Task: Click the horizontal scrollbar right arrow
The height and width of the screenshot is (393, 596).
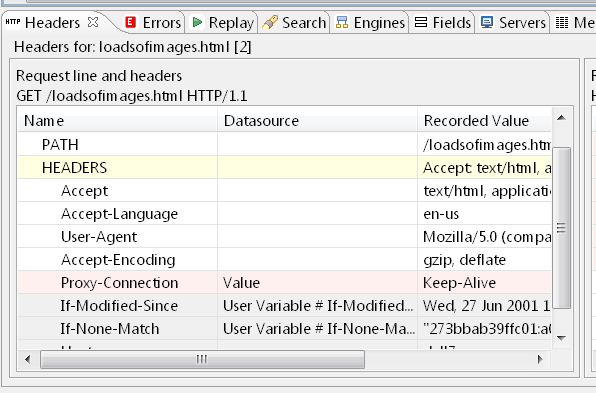Action: [540, 359]
